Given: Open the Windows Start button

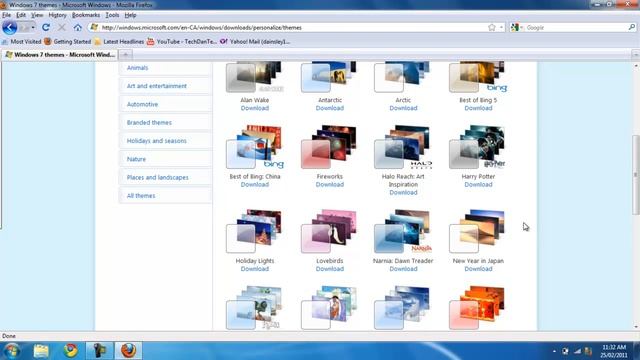Looking at the screenshot, I should click(x=11, y=351).
